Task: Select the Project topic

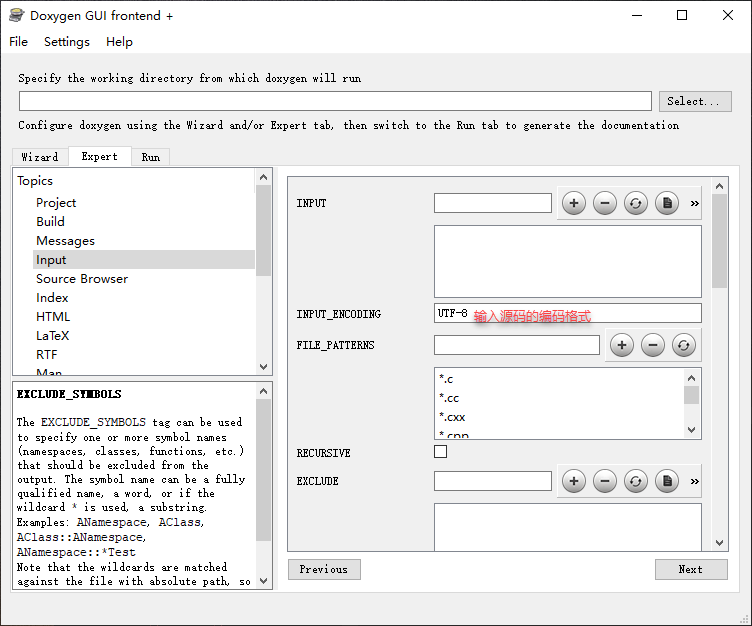Action: (56, 203)
